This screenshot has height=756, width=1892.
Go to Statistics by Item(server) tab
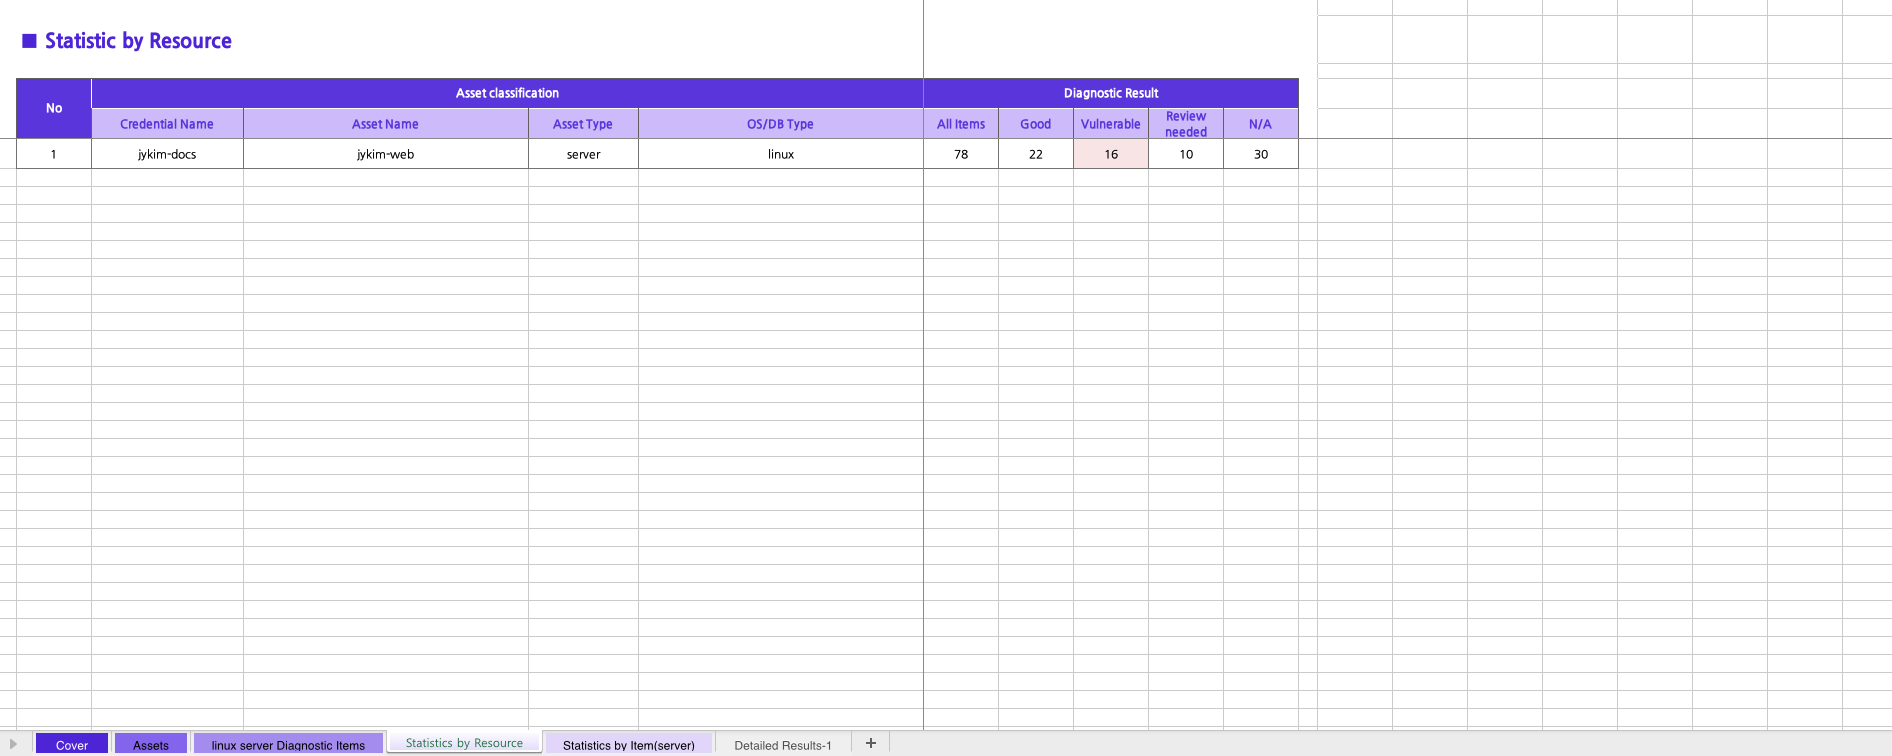tap(628, 745)
